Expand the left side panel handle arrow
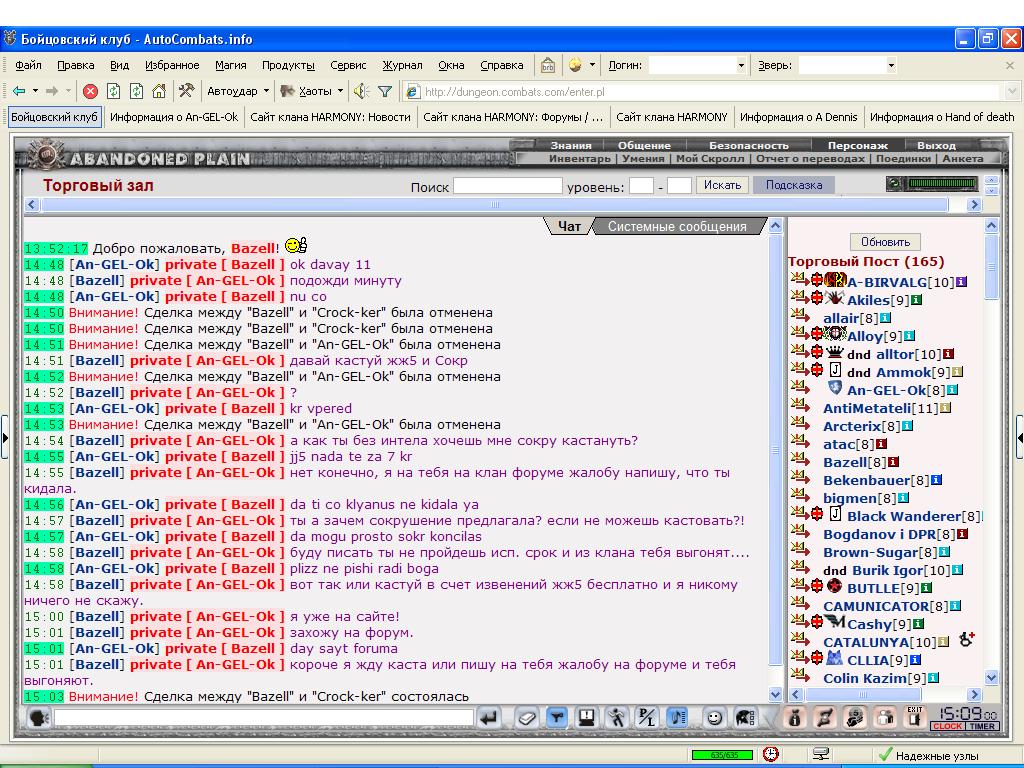The height and width of the screenshot is (768, 1024). [5, 438]
